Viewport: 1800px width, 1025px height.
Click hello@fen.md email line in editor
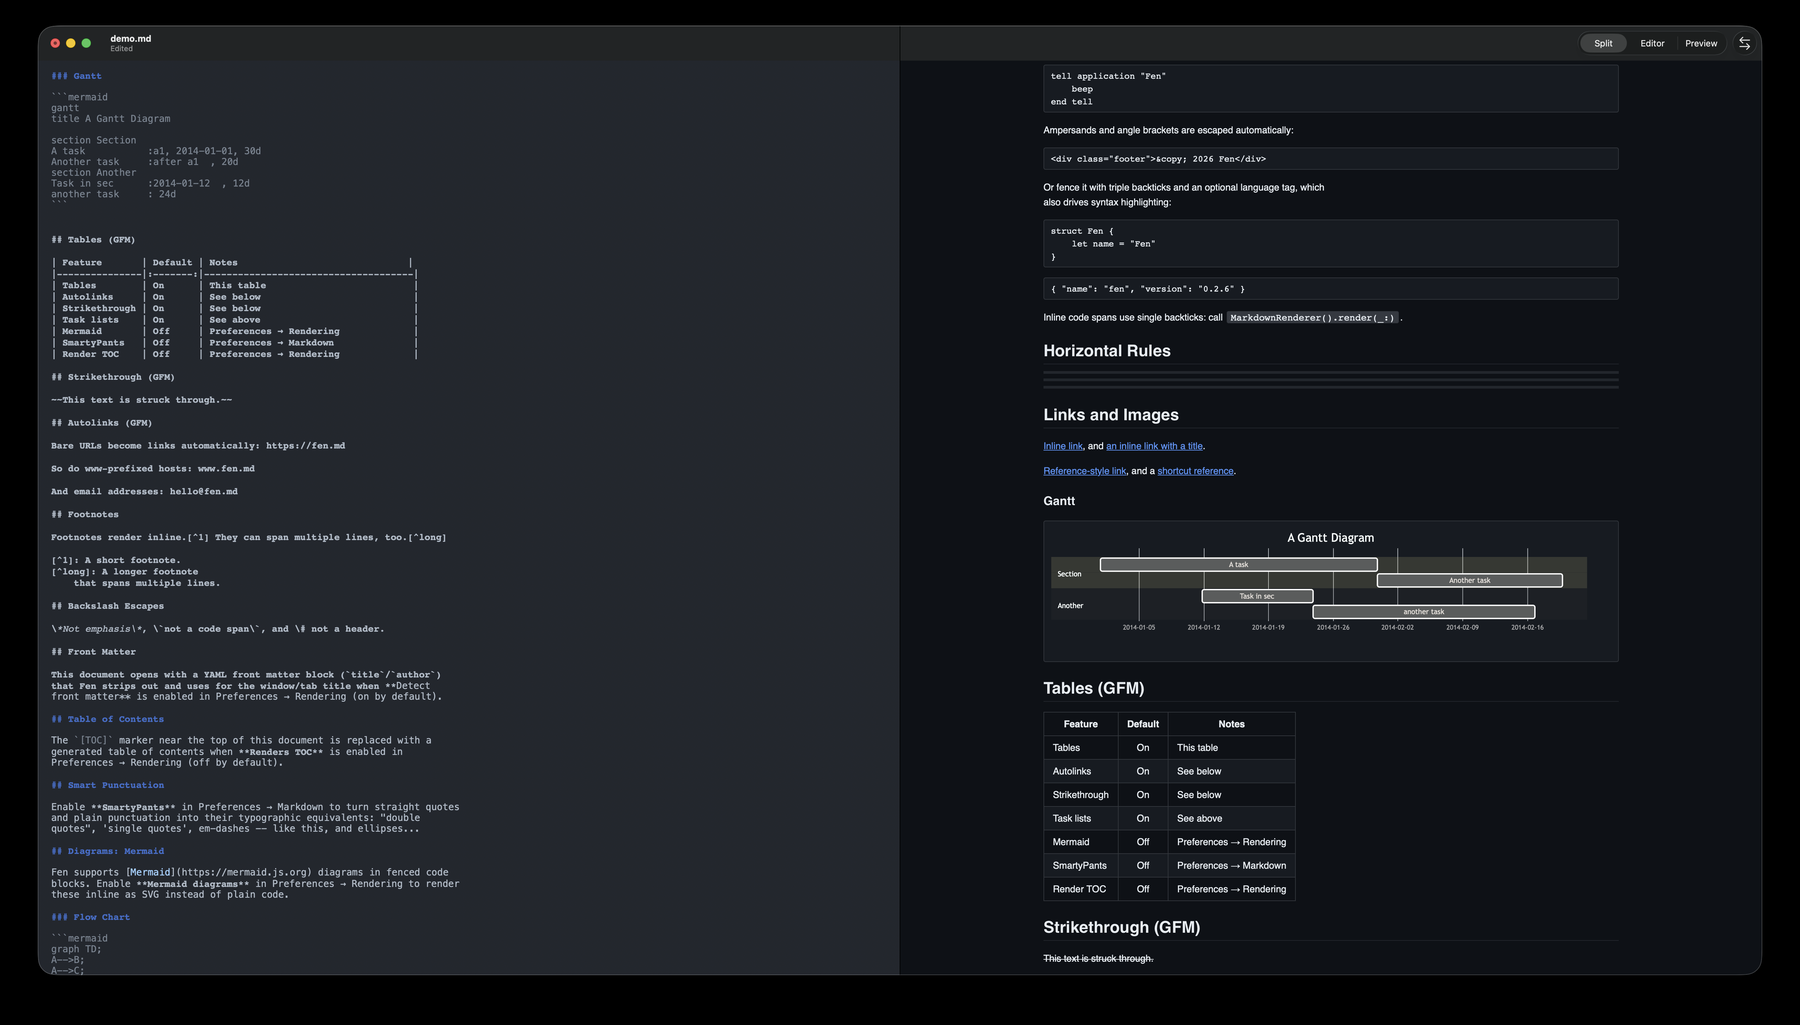144,492
